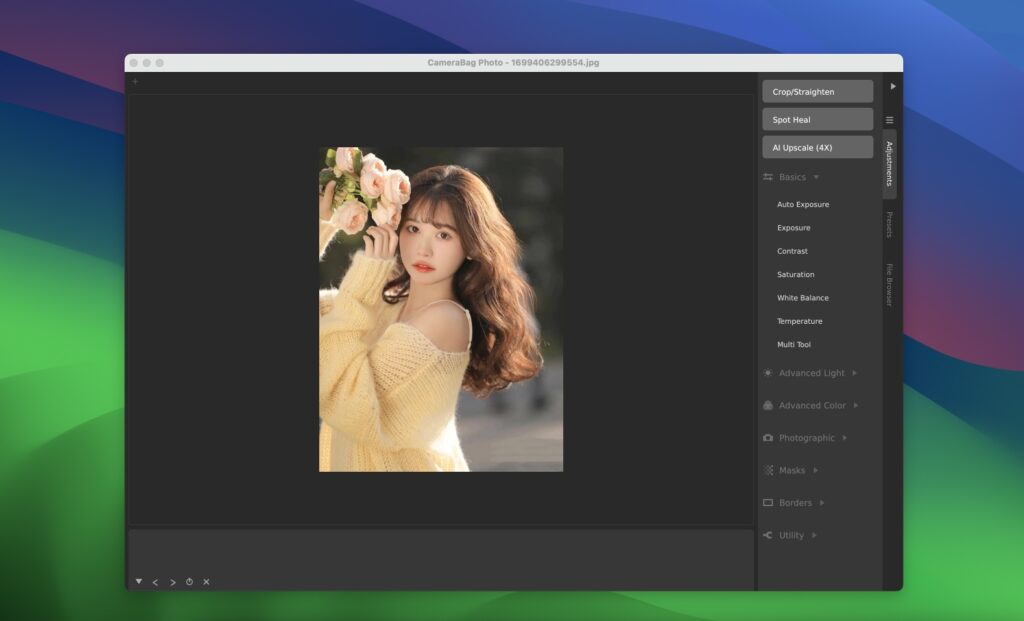
Task: Open the File Browser tab
Action: tap(889, 284)
